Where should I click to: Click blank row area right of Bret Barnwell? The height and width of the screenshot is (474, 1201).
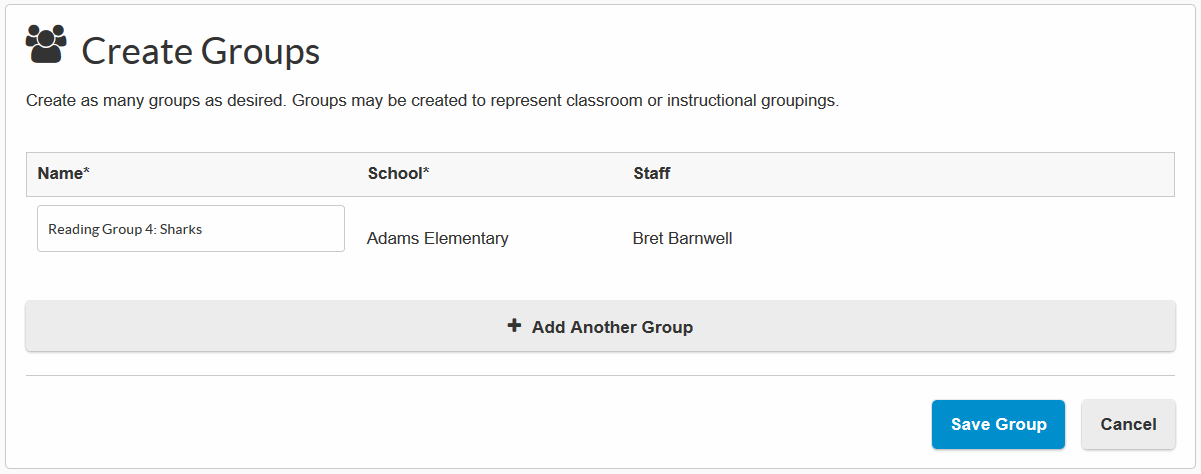point(950,238)
